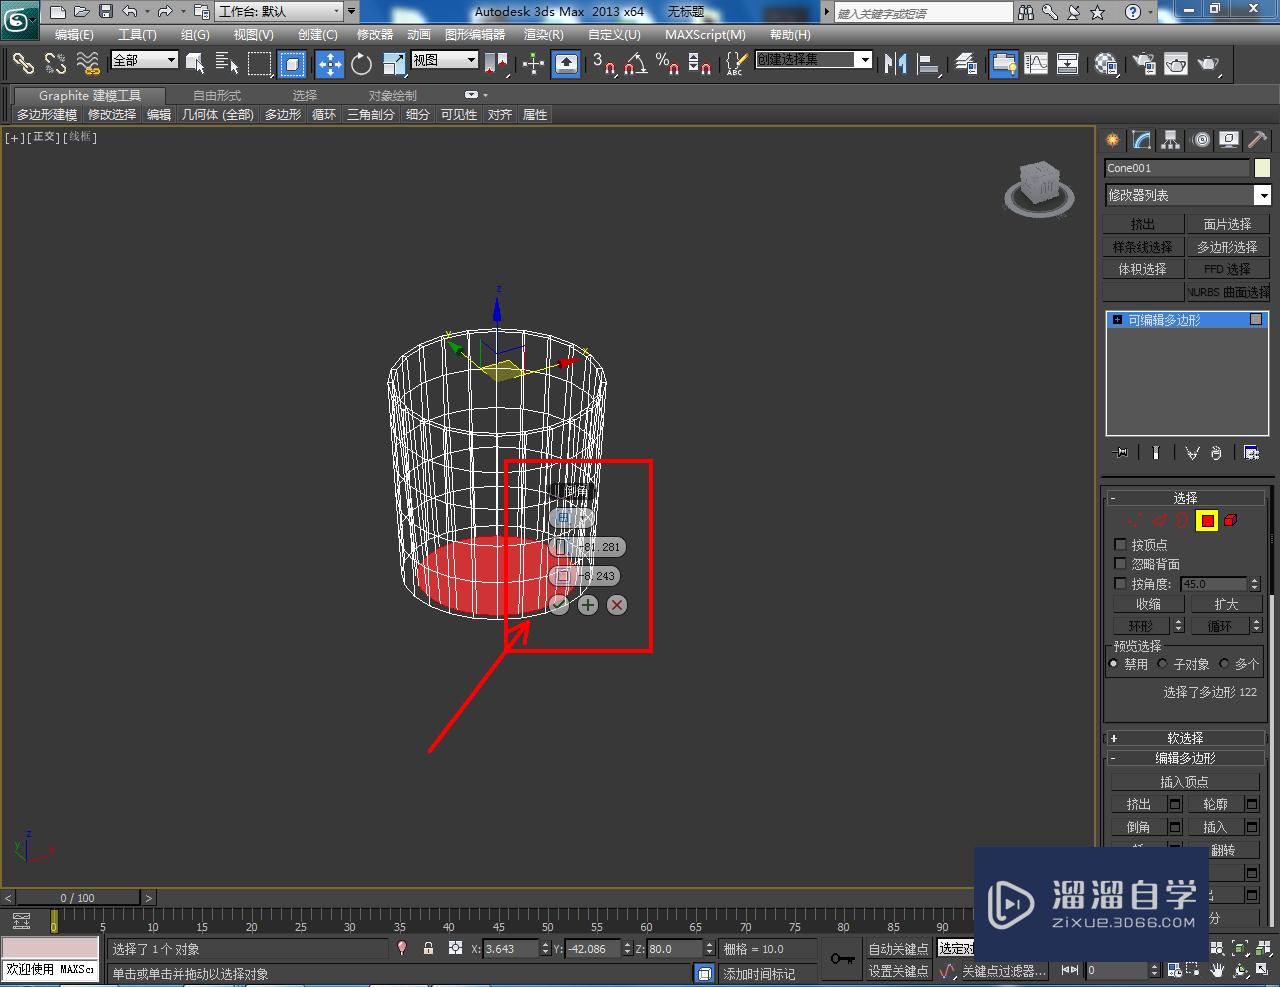Open the 编辑(E) menu
The width and height of the screenshot is (1280, 987).
[x=74, y=34]
